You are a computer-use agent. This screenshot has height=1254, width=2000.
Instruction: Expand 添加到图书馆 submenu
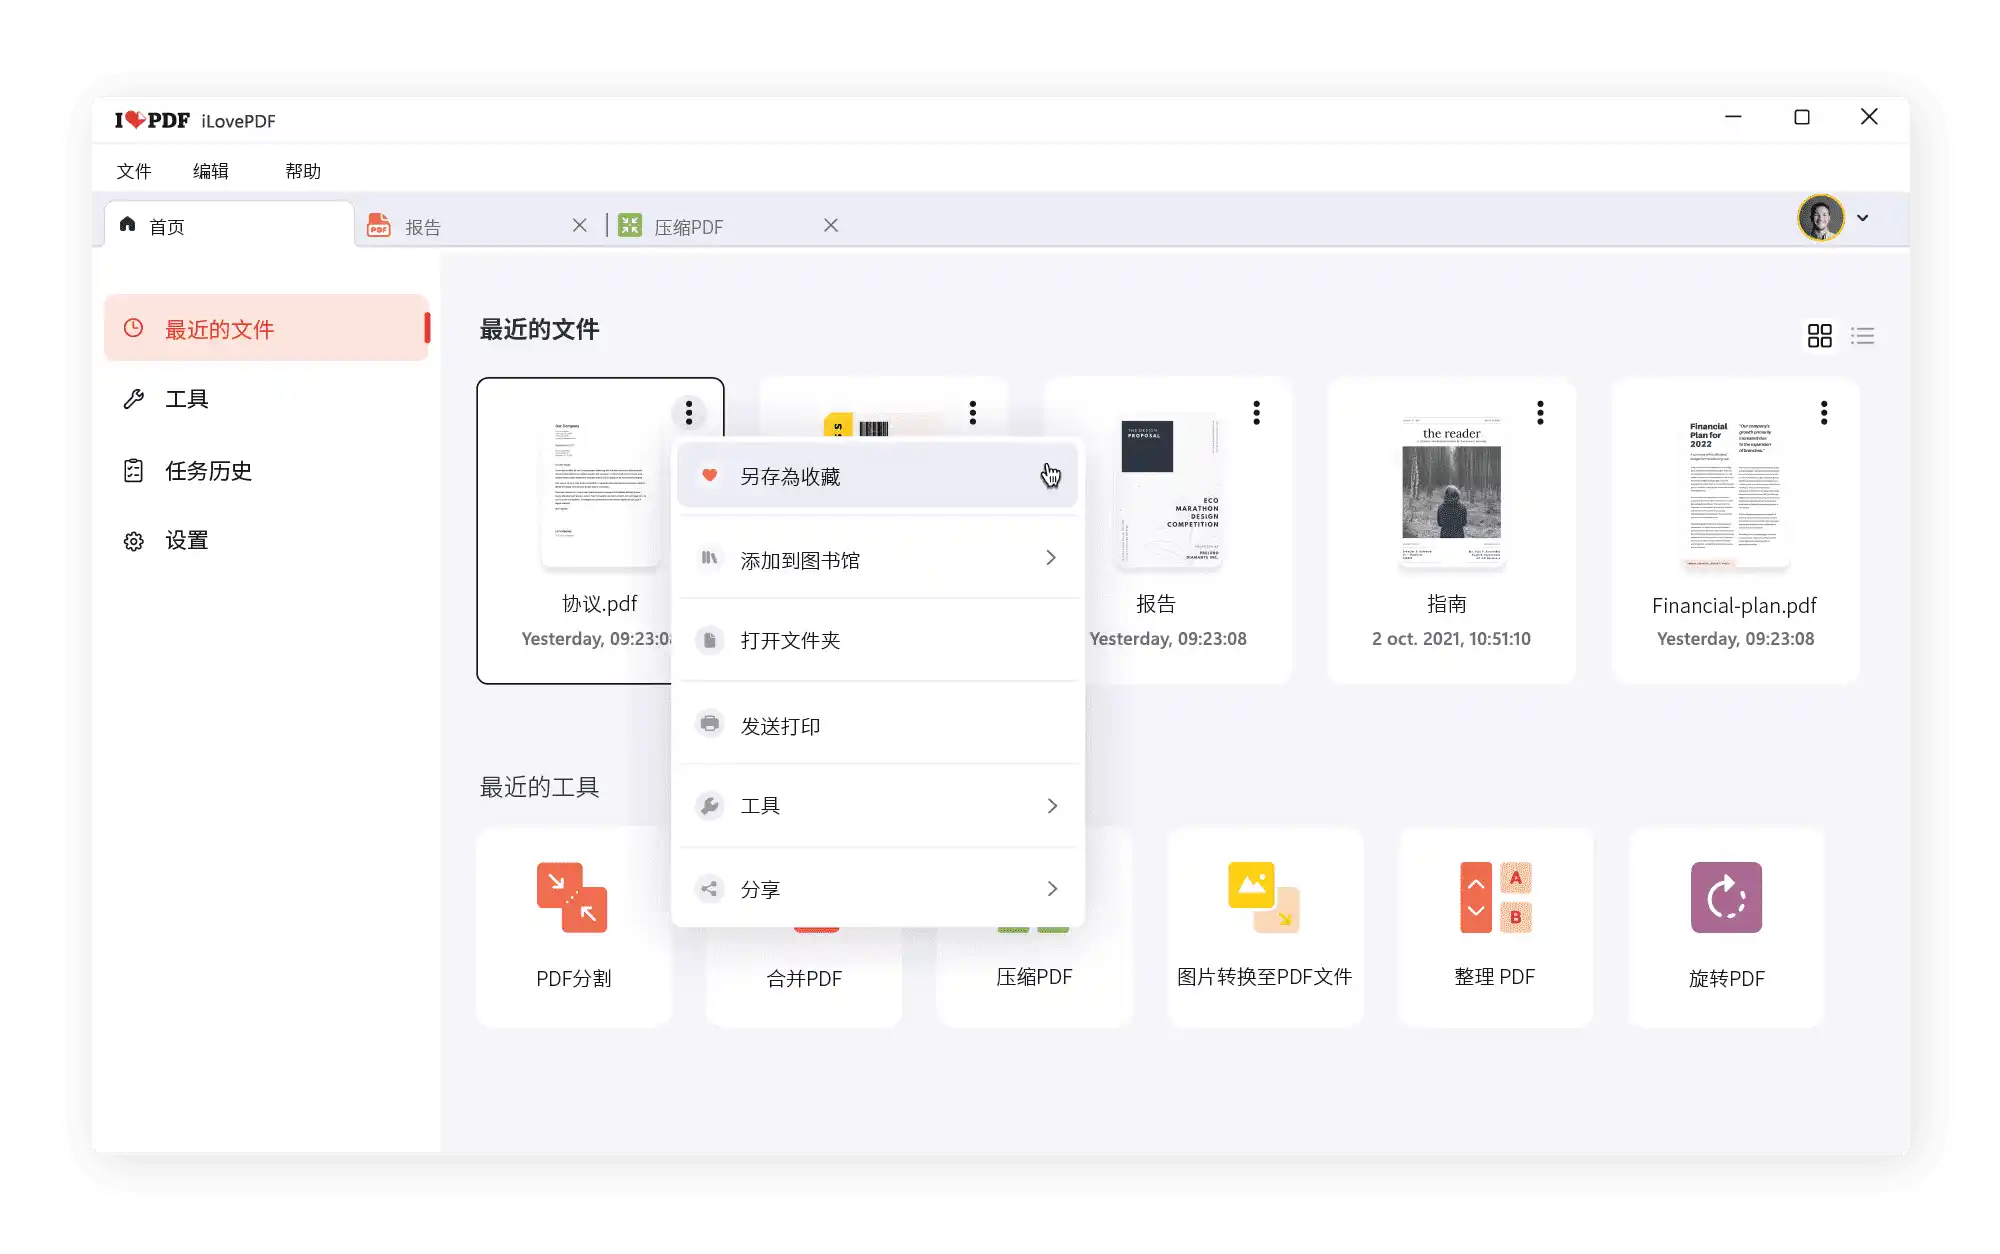coord(877,558)
